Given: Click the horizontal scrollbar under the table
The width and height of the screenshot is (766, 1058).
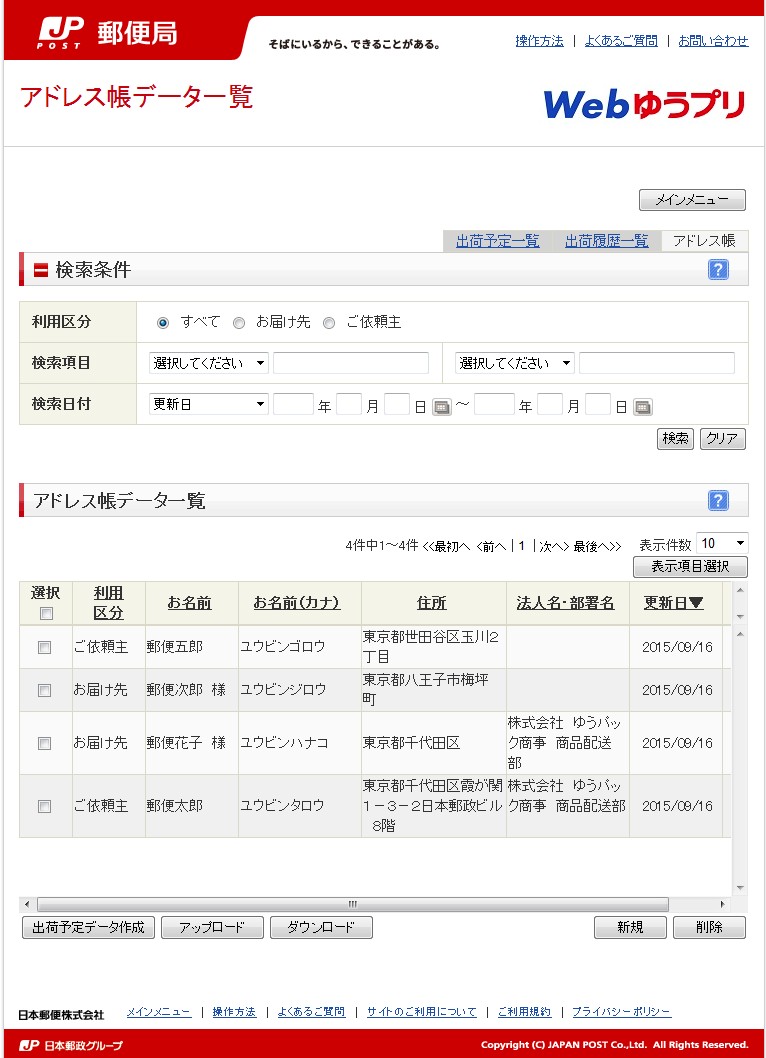Looking at the screenshot, I should pyautogui.click(x=380, y=904).
